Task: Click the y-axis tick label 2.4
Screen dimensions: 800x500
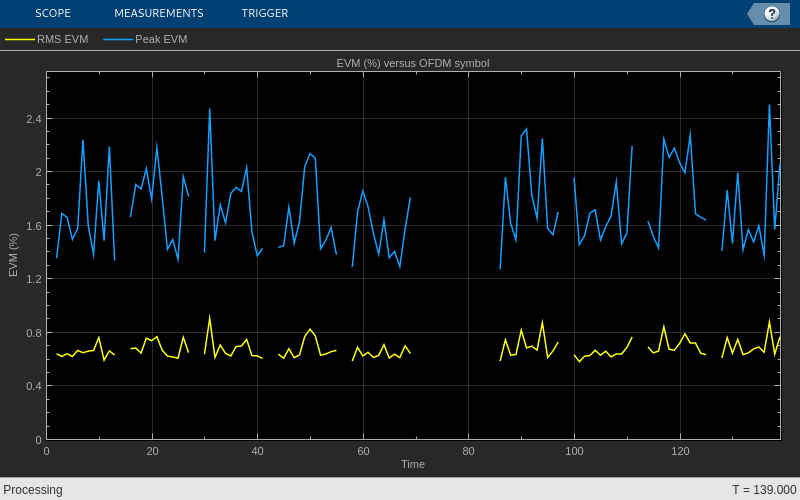Action: point(33,119)
